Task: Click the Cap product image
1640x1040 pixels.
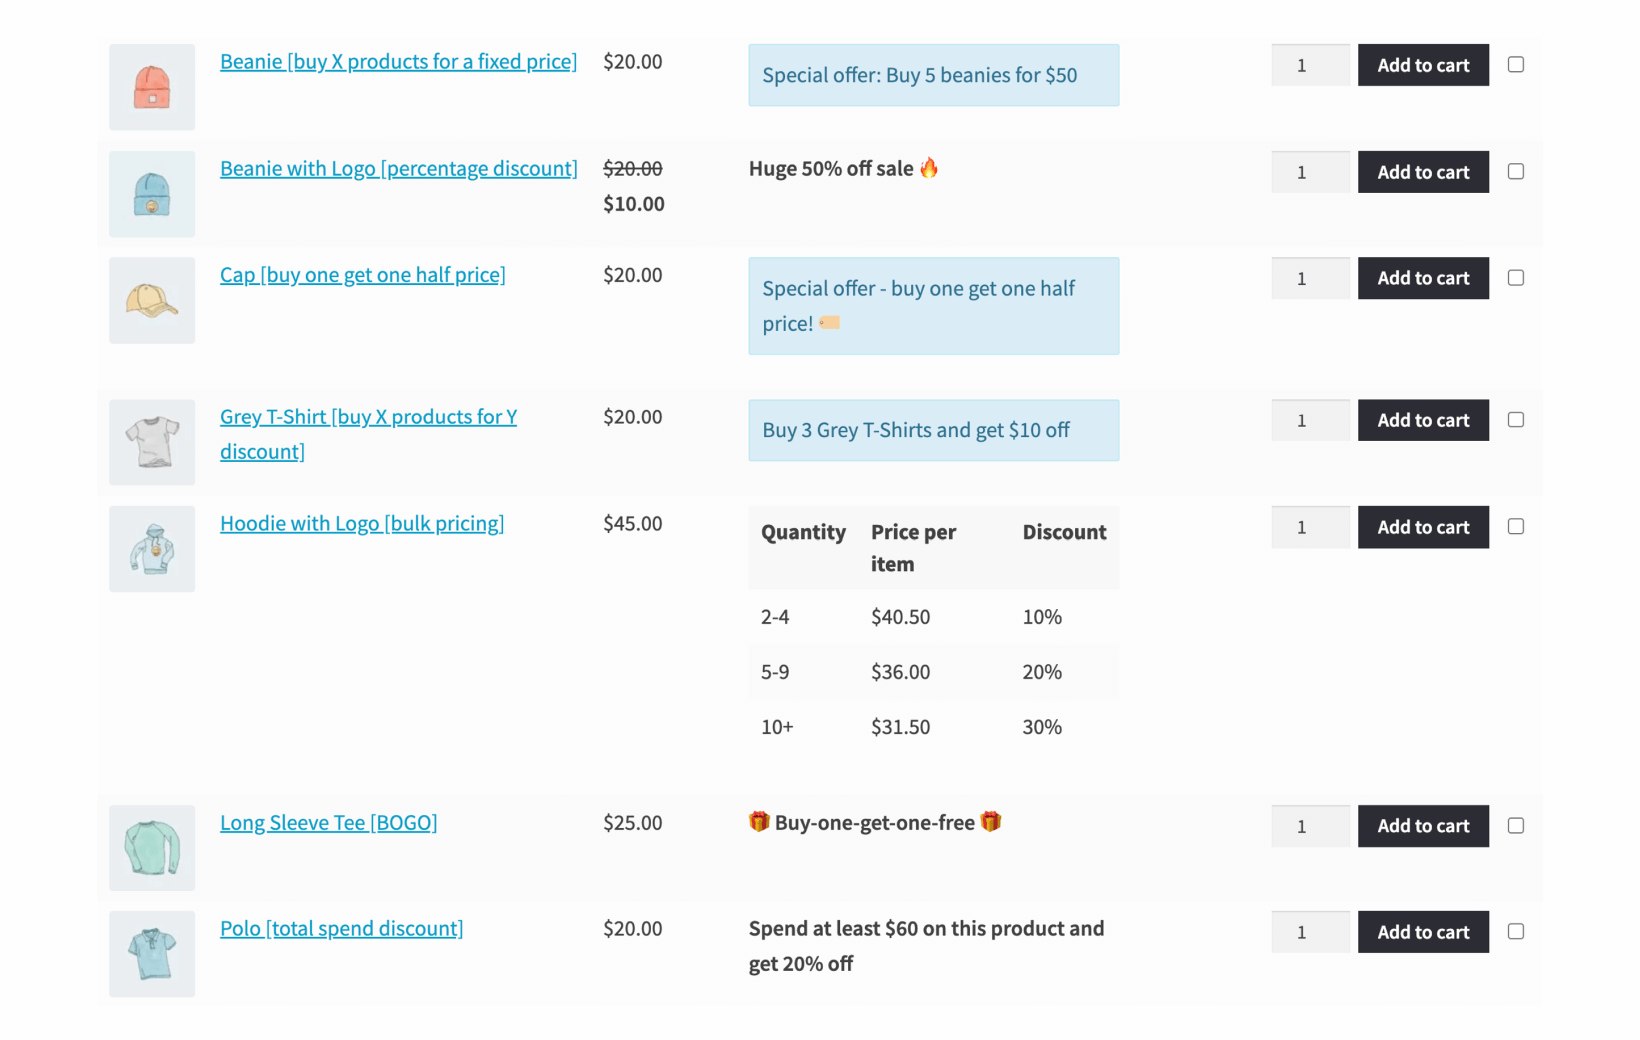Action: [x=151, y=300]
